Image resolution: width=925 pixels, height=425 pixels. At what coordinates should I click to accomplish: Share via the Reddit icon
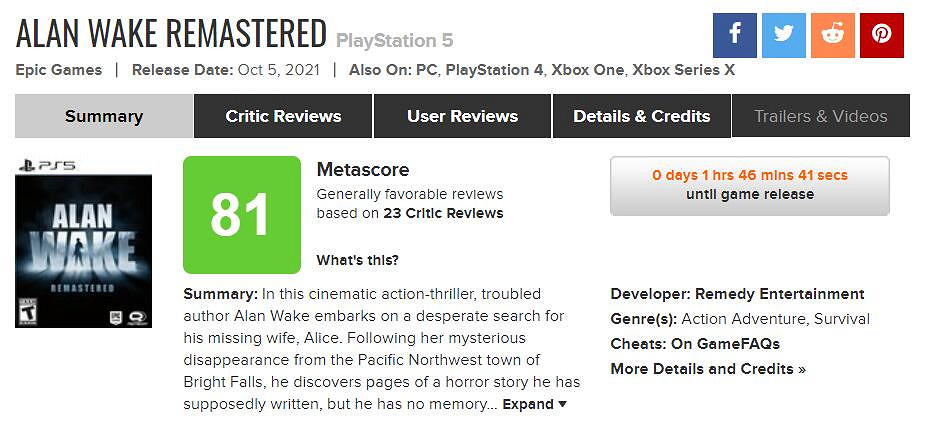pyautogui.click(x=832, y=35)
